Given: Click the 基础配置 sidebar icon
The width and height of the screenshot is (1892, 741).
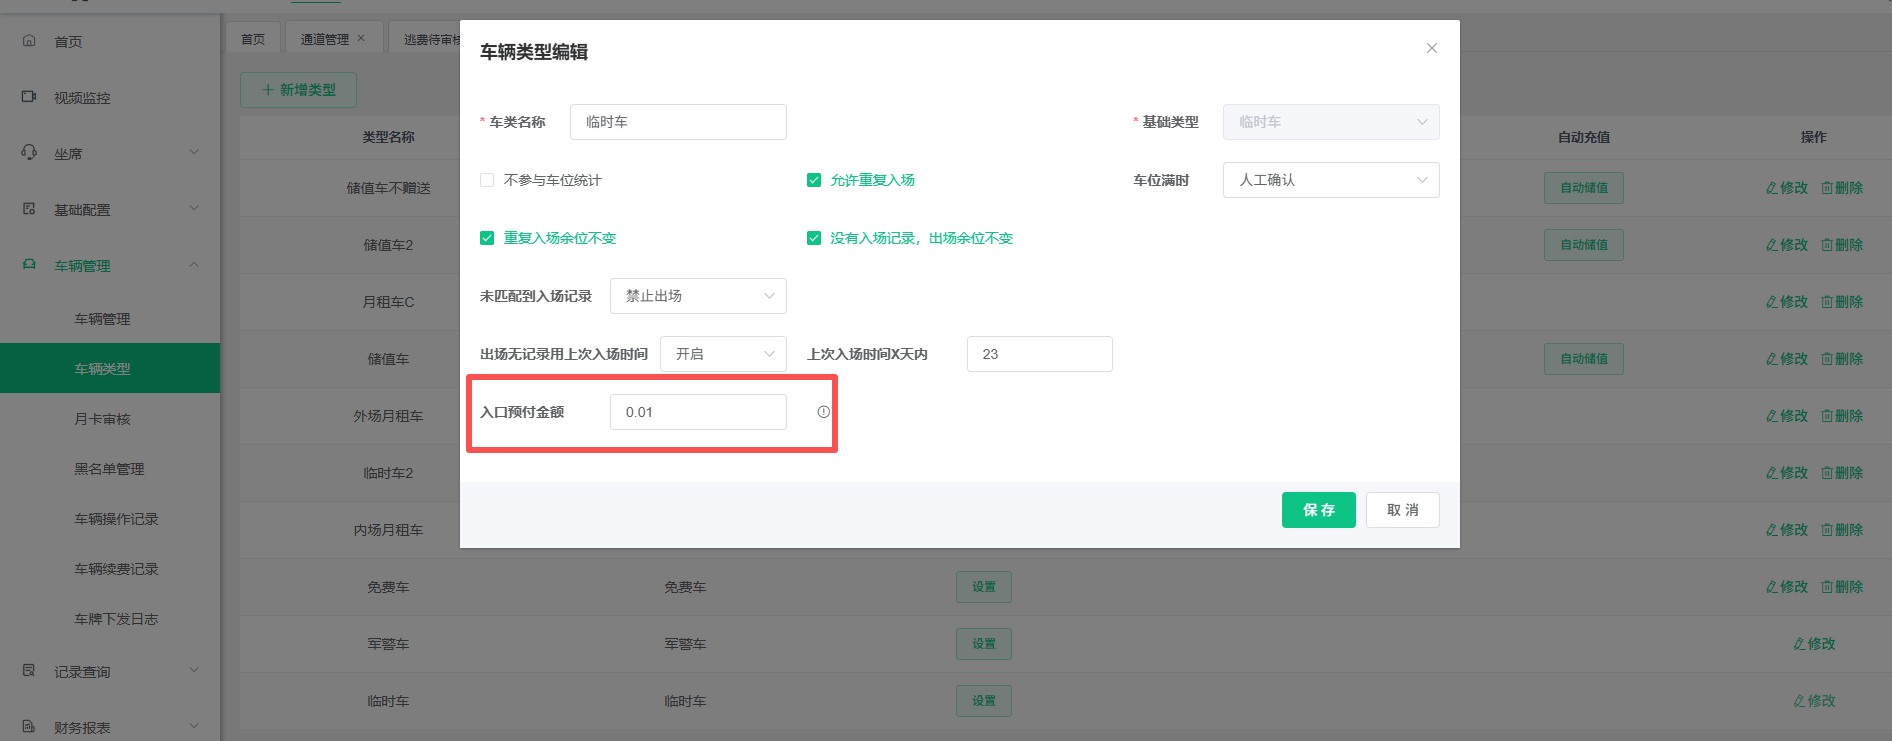Looking at the screenshot, I should pos(29,209).
